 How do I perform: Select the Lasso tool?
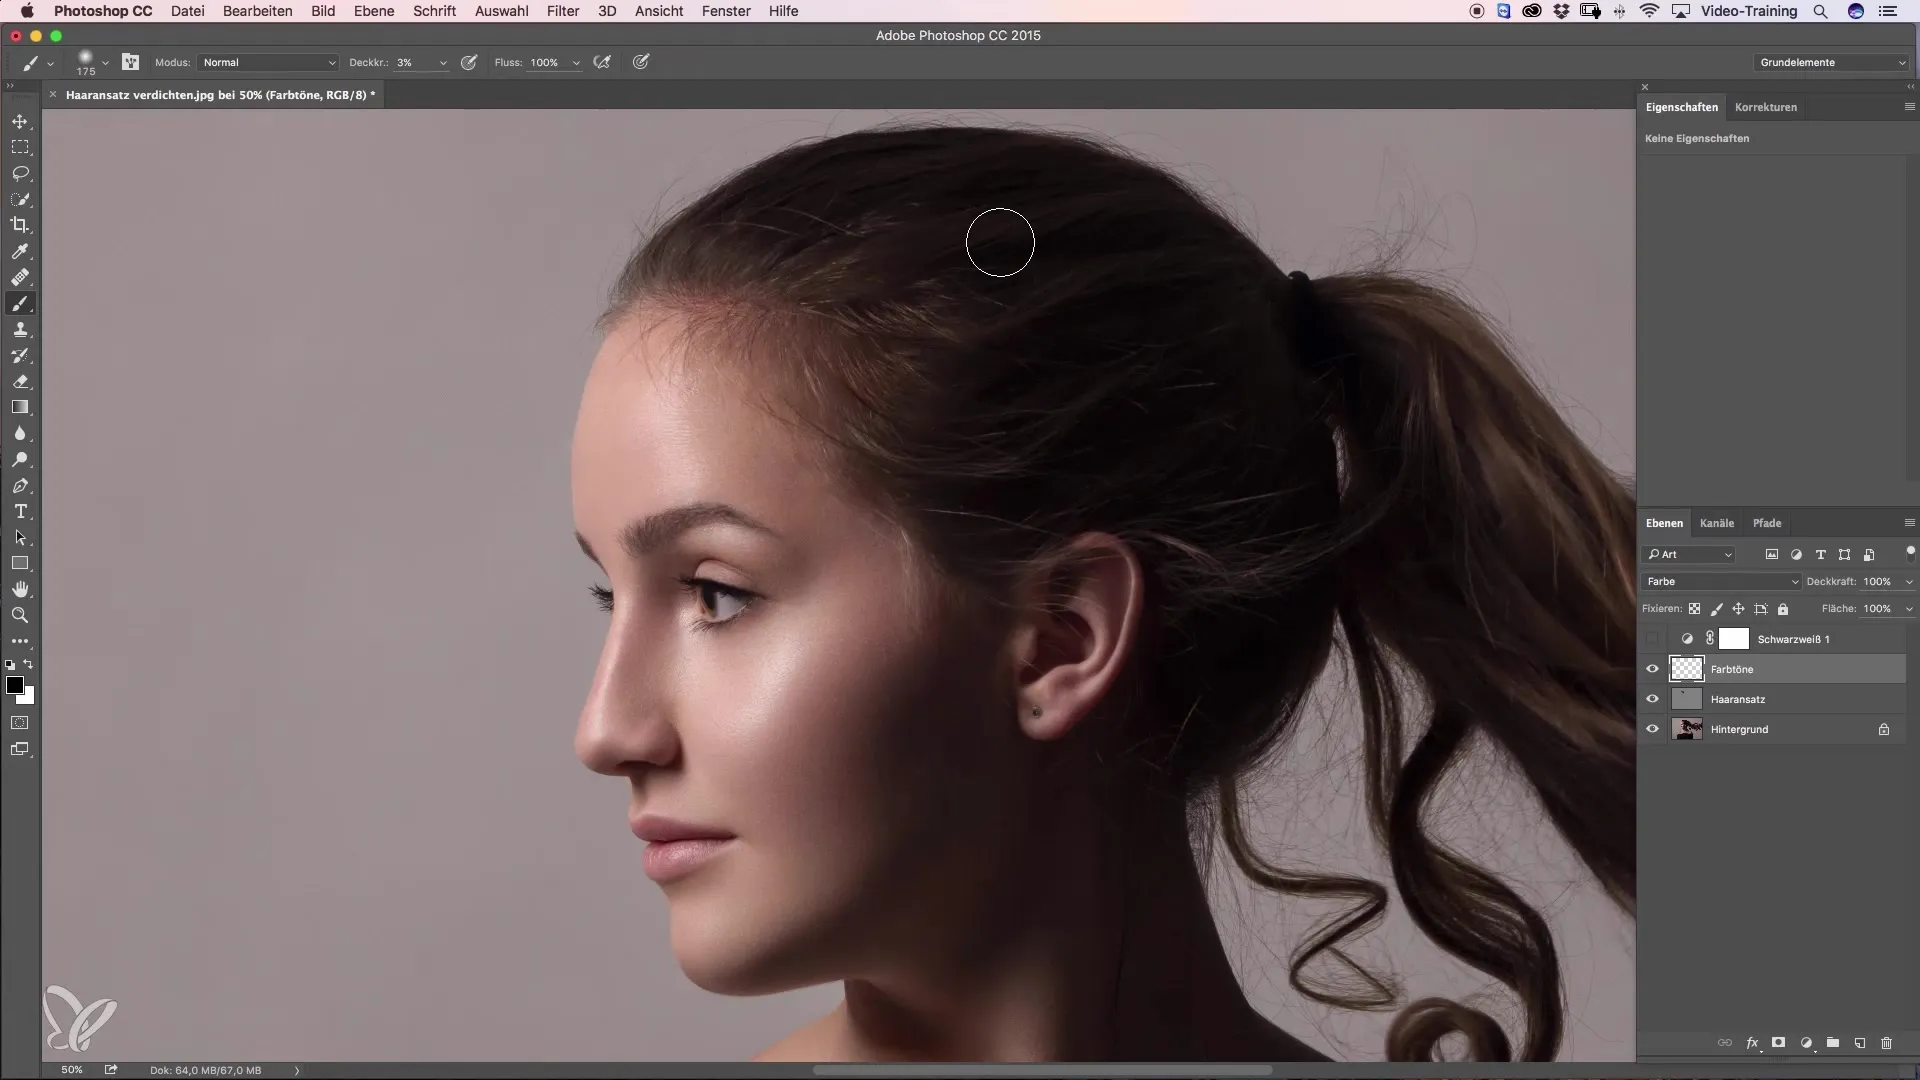20,173
